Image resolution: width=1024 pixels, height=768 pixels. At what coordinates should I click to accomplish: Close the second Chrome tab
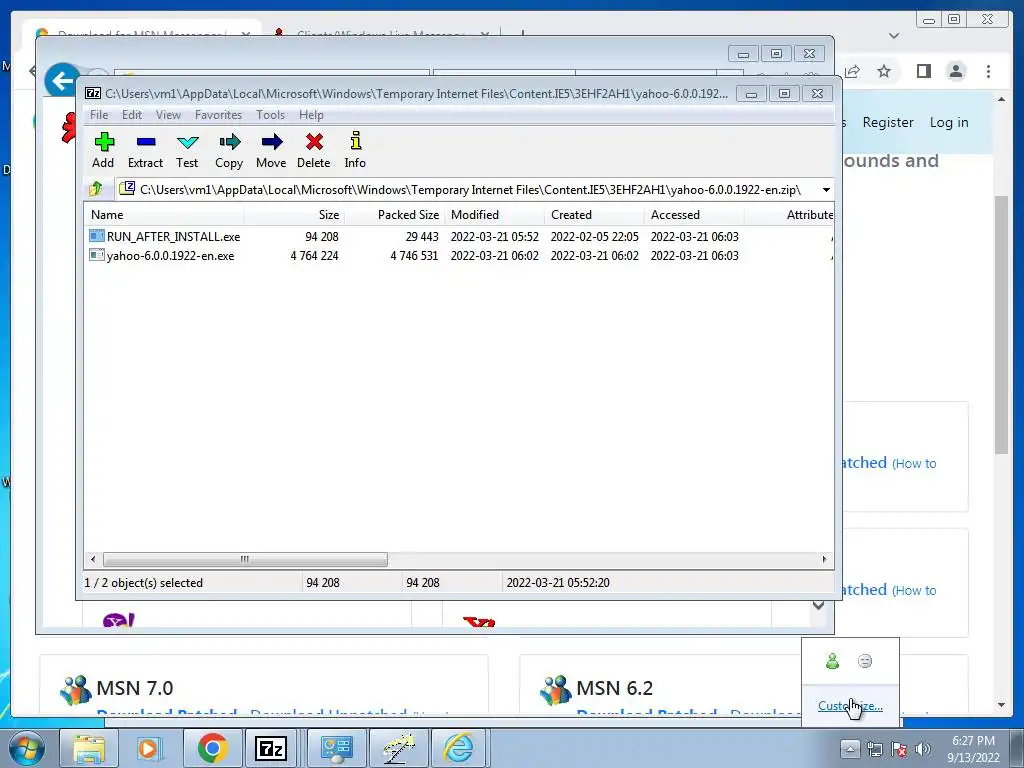pyautogui.click(x=485, y=34)
